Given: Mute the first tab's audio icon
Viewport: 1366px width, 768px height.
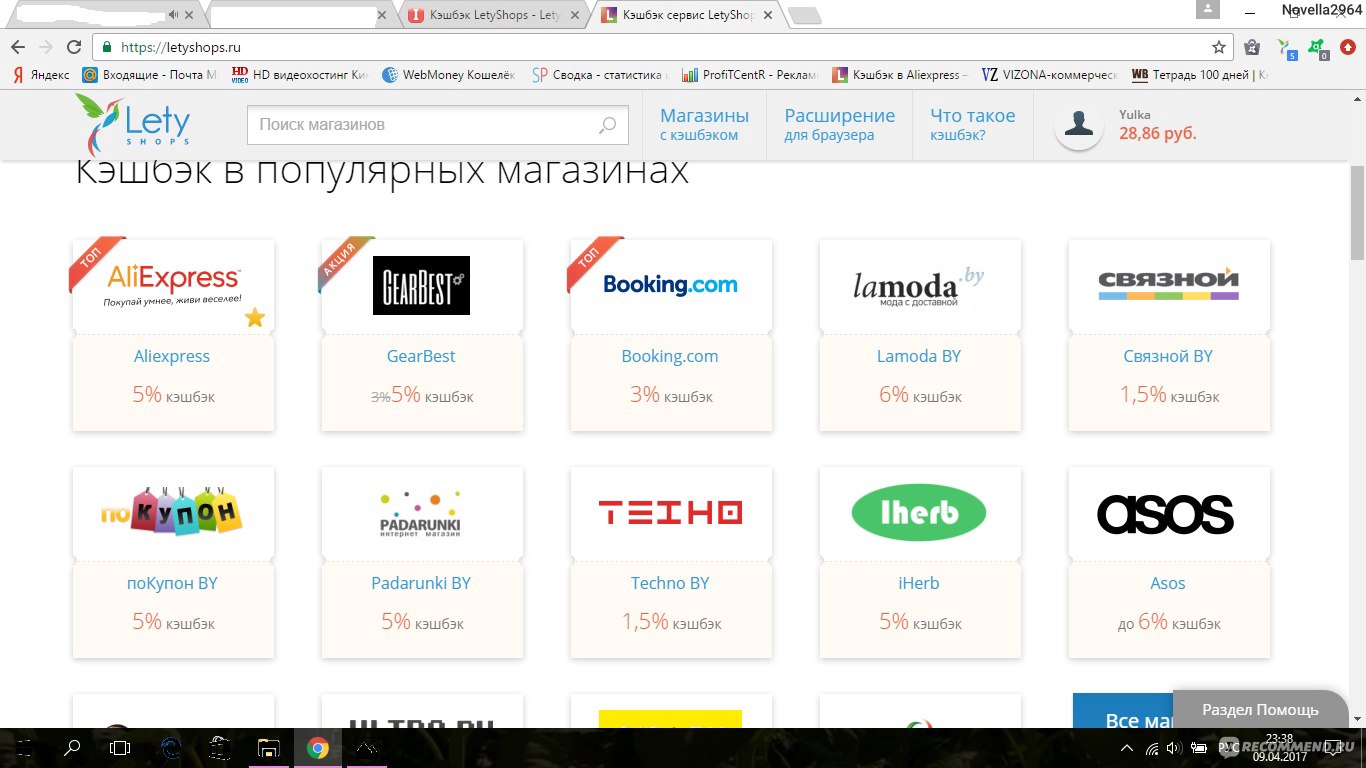Looking at the screenshot, I should pyautogui.click(x=173, y=14).
